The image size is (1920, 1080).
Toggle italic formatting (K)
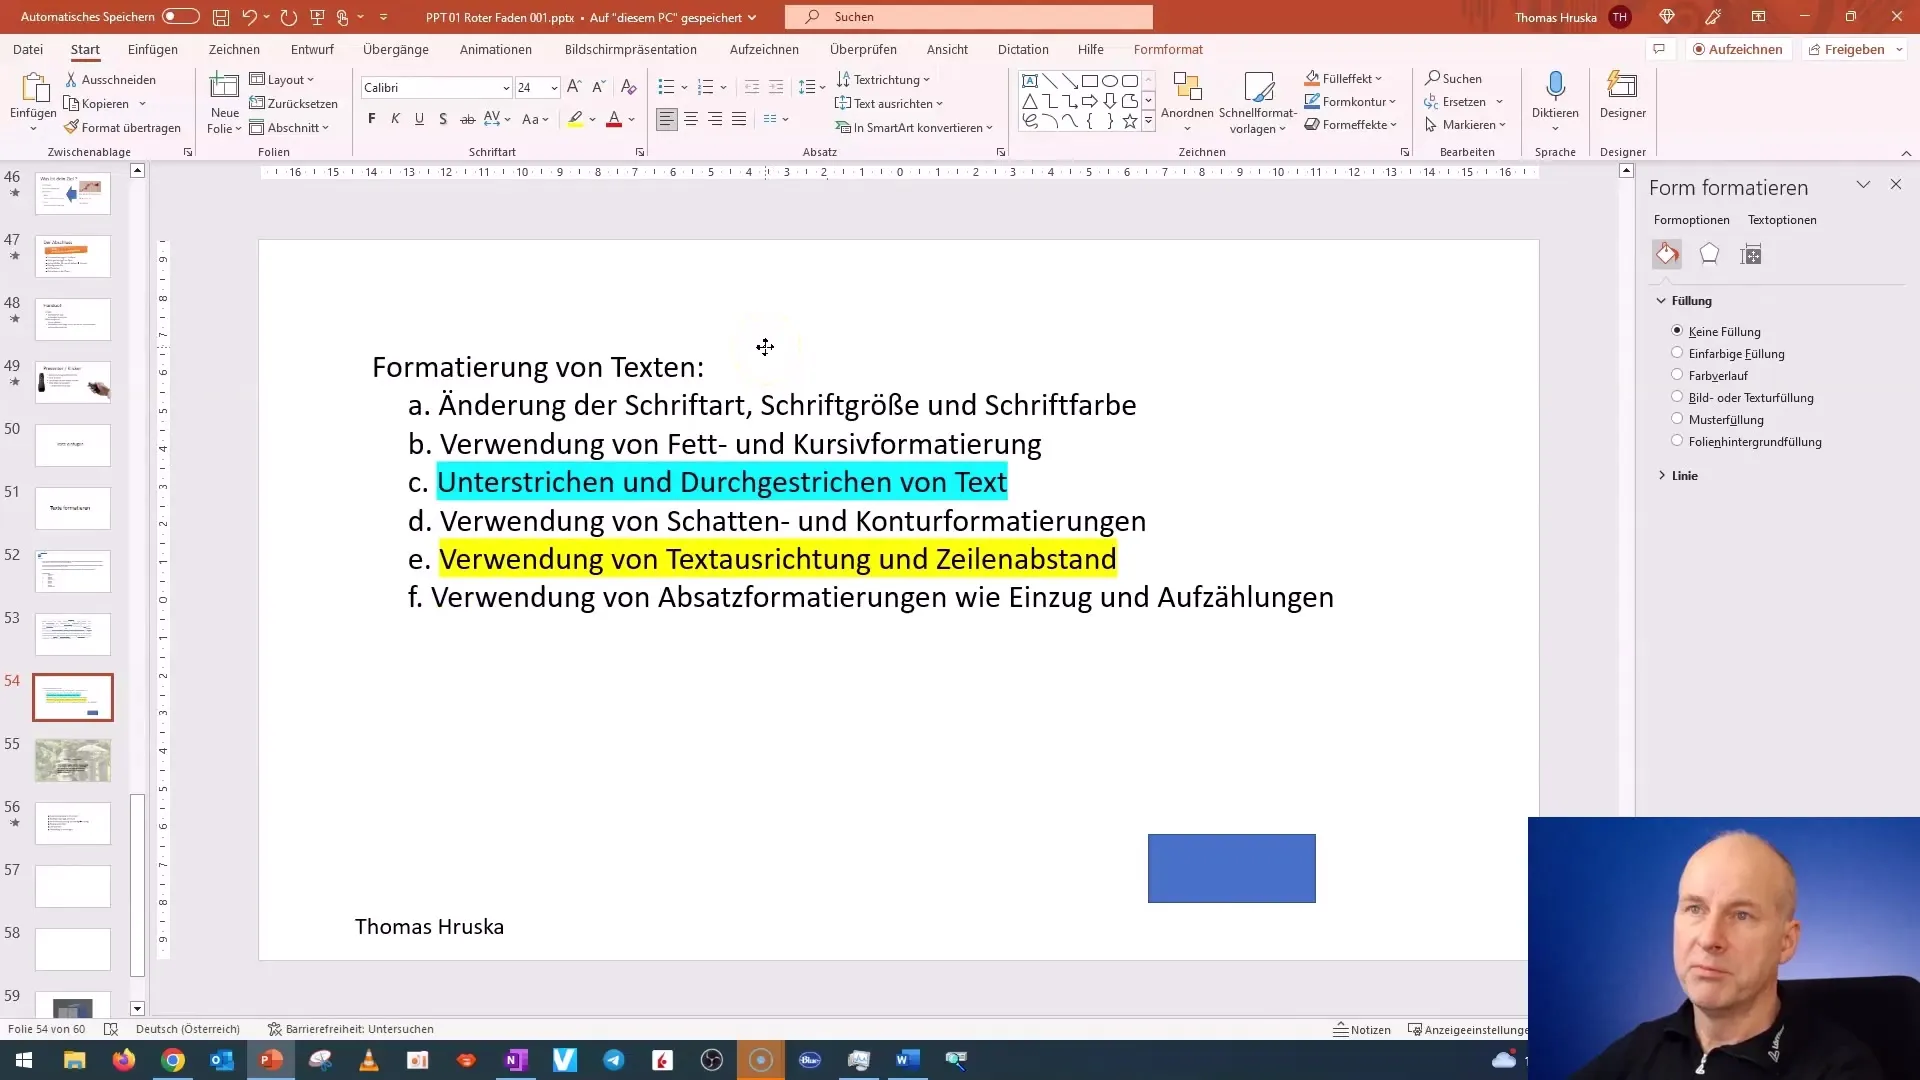pos(395,119)
